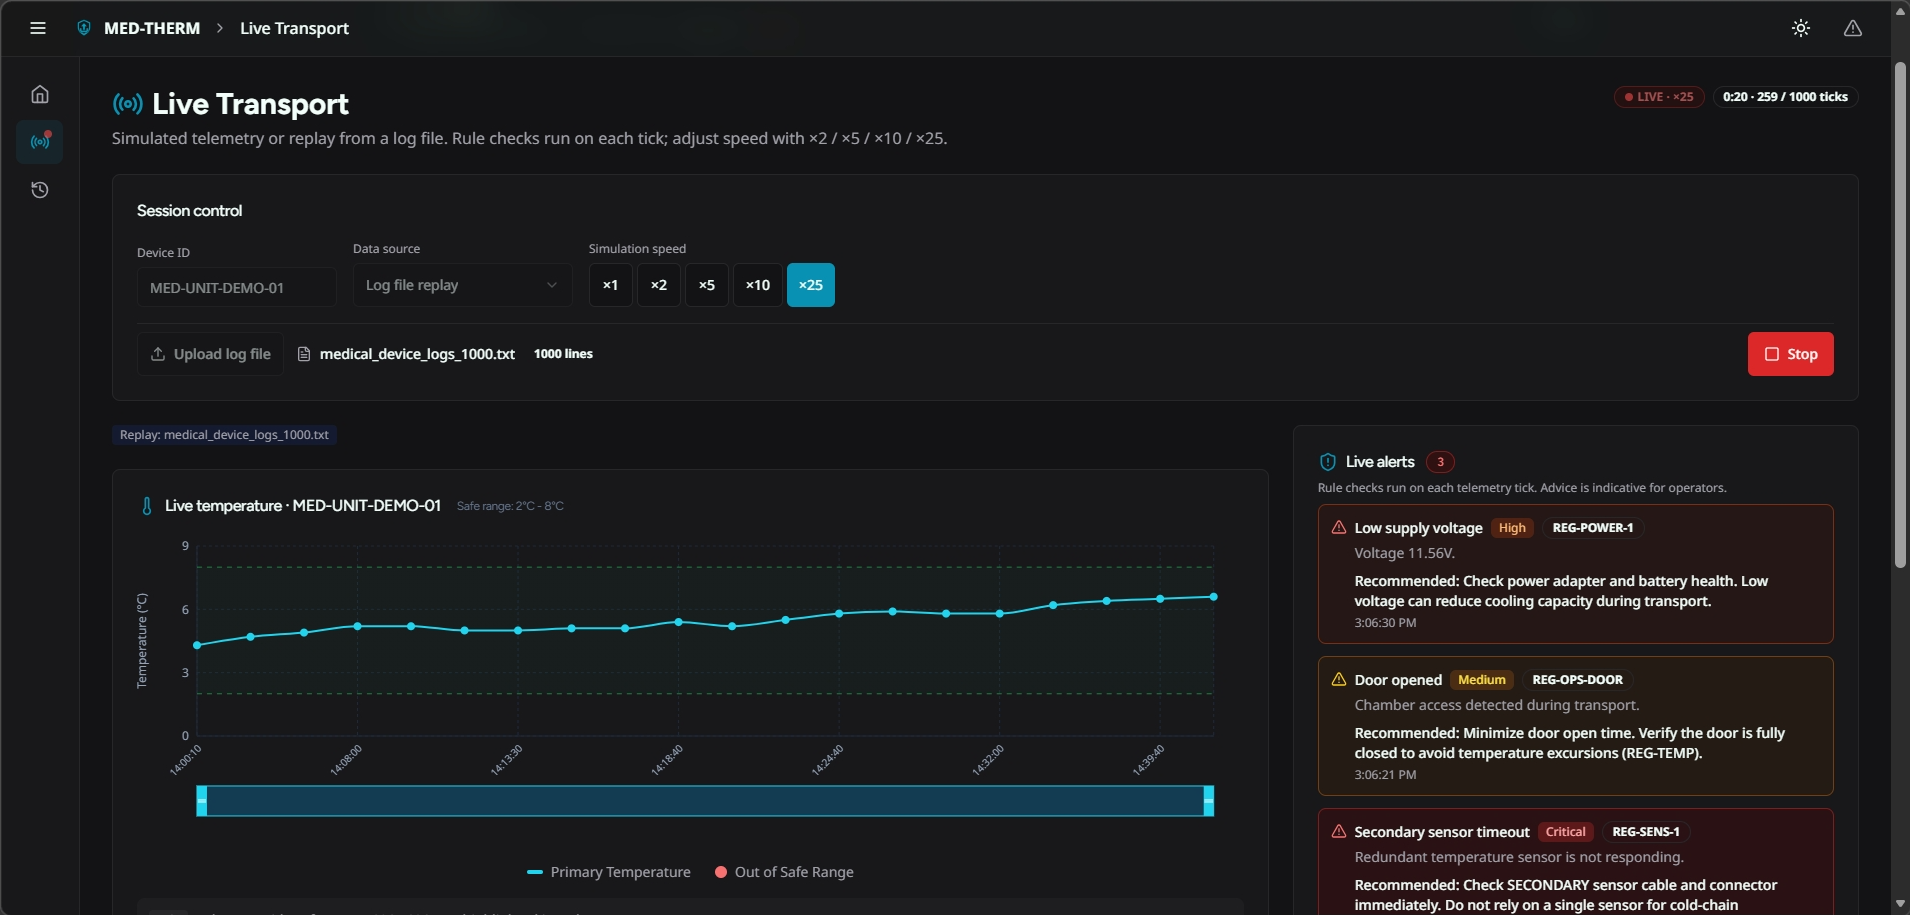Select the Live Transport broadcast sidebar icon
Viewport: 1910px width, 915px height.
[40, 142]
